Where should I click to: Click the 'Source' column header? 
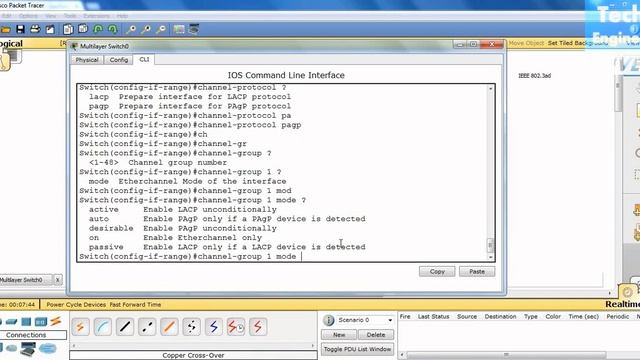(x=467, y=316)
